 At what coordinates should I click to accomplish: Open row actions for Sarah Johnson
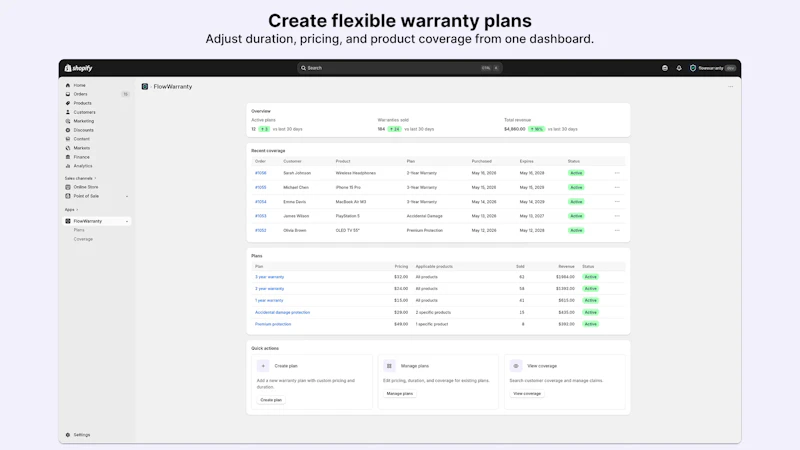[617, 173]
